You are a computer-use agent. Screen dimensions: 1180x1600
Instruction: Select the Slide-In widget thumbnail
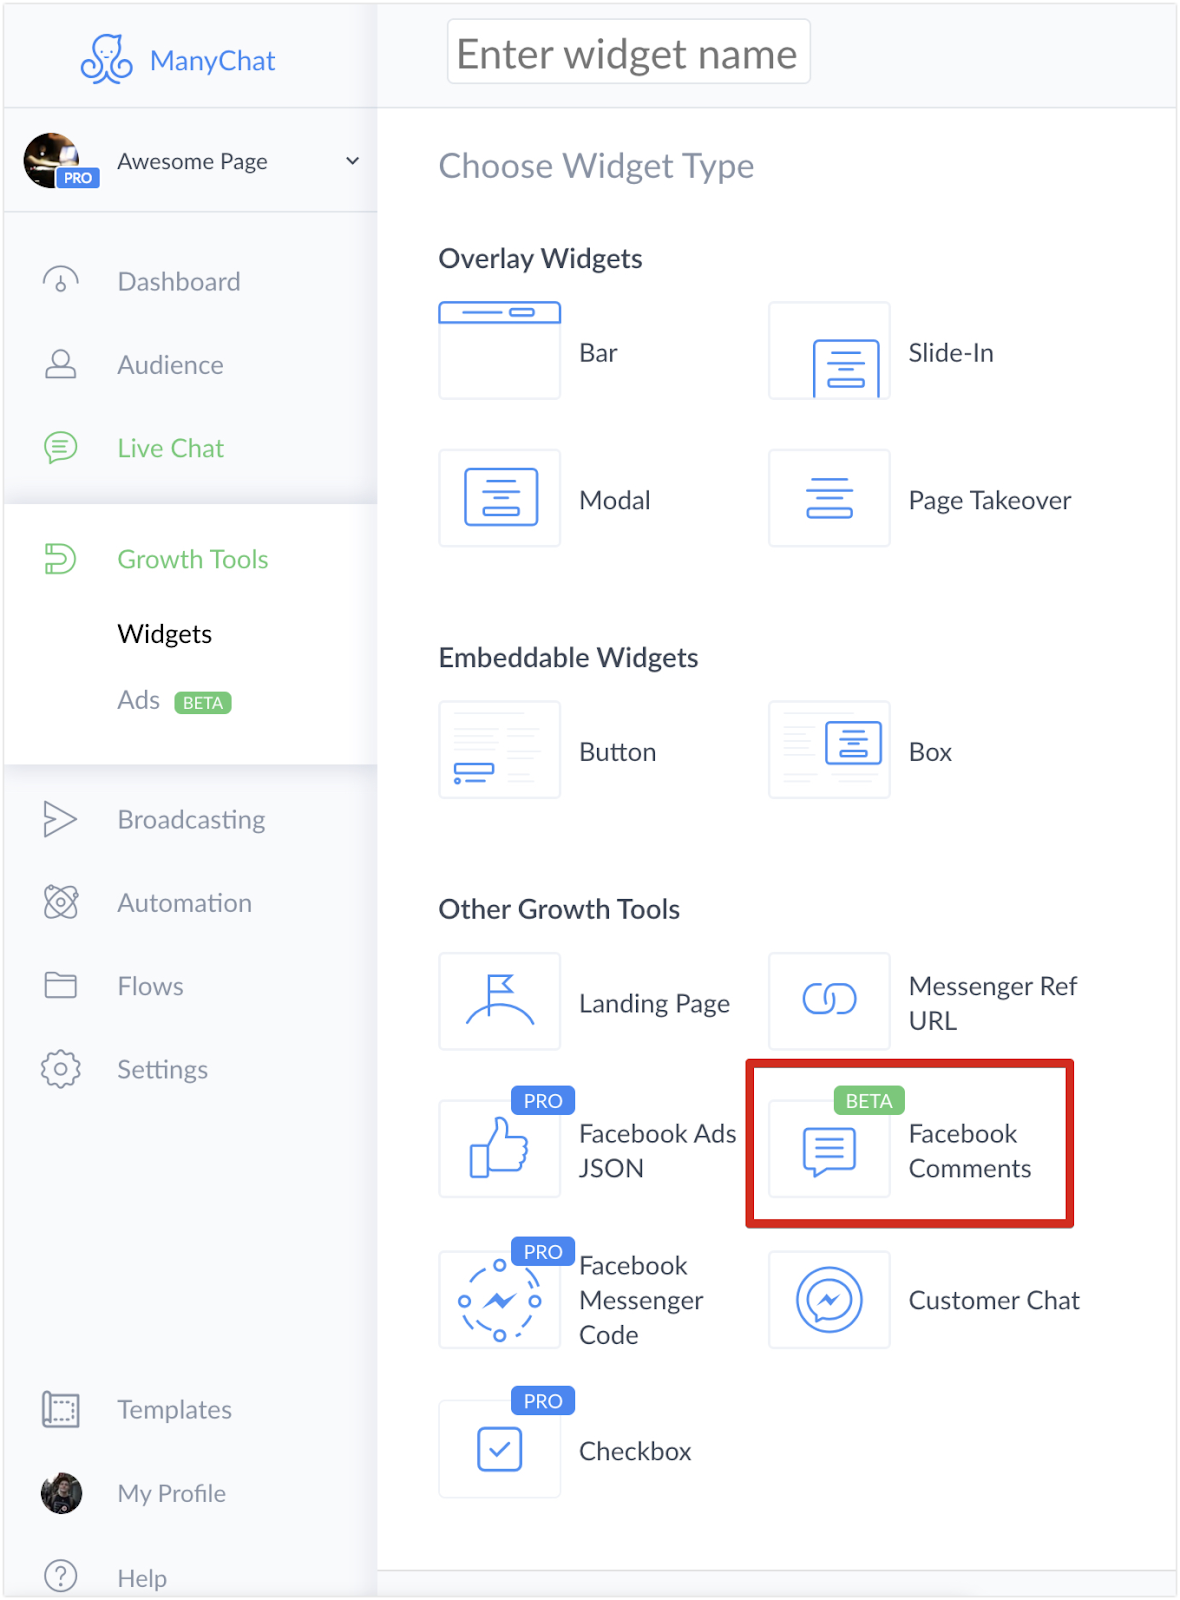pyautogui.click(x=829, y=350)
